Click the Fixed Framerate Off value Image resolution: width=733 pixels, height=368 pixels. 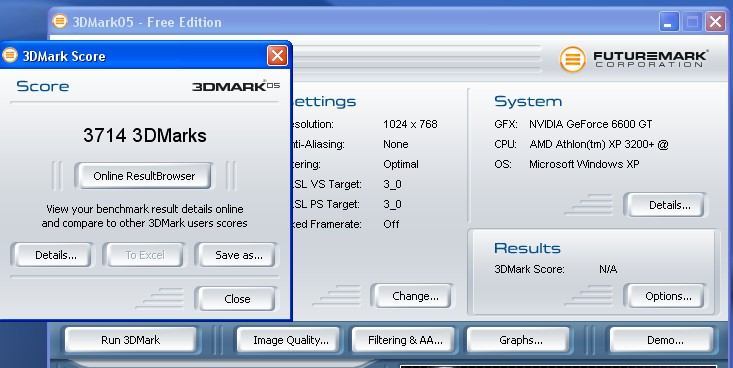pyautogui.click(x=391, y=224)
